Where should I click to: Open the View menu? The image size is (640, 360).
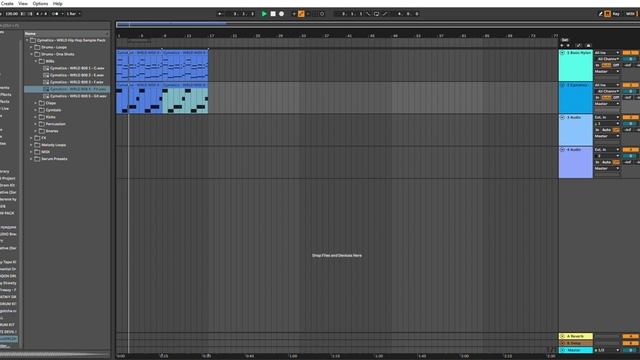coord(23,3)
